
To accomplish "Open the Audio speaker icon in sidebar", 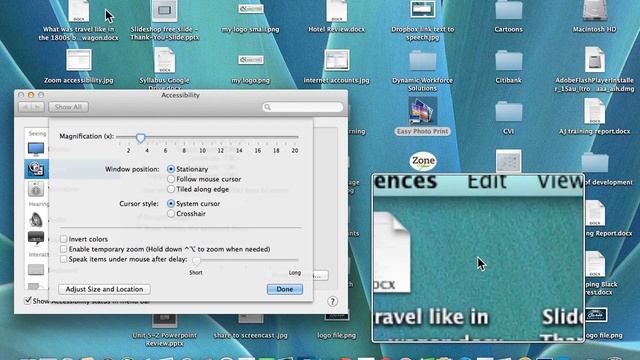I will coord(36,220).
